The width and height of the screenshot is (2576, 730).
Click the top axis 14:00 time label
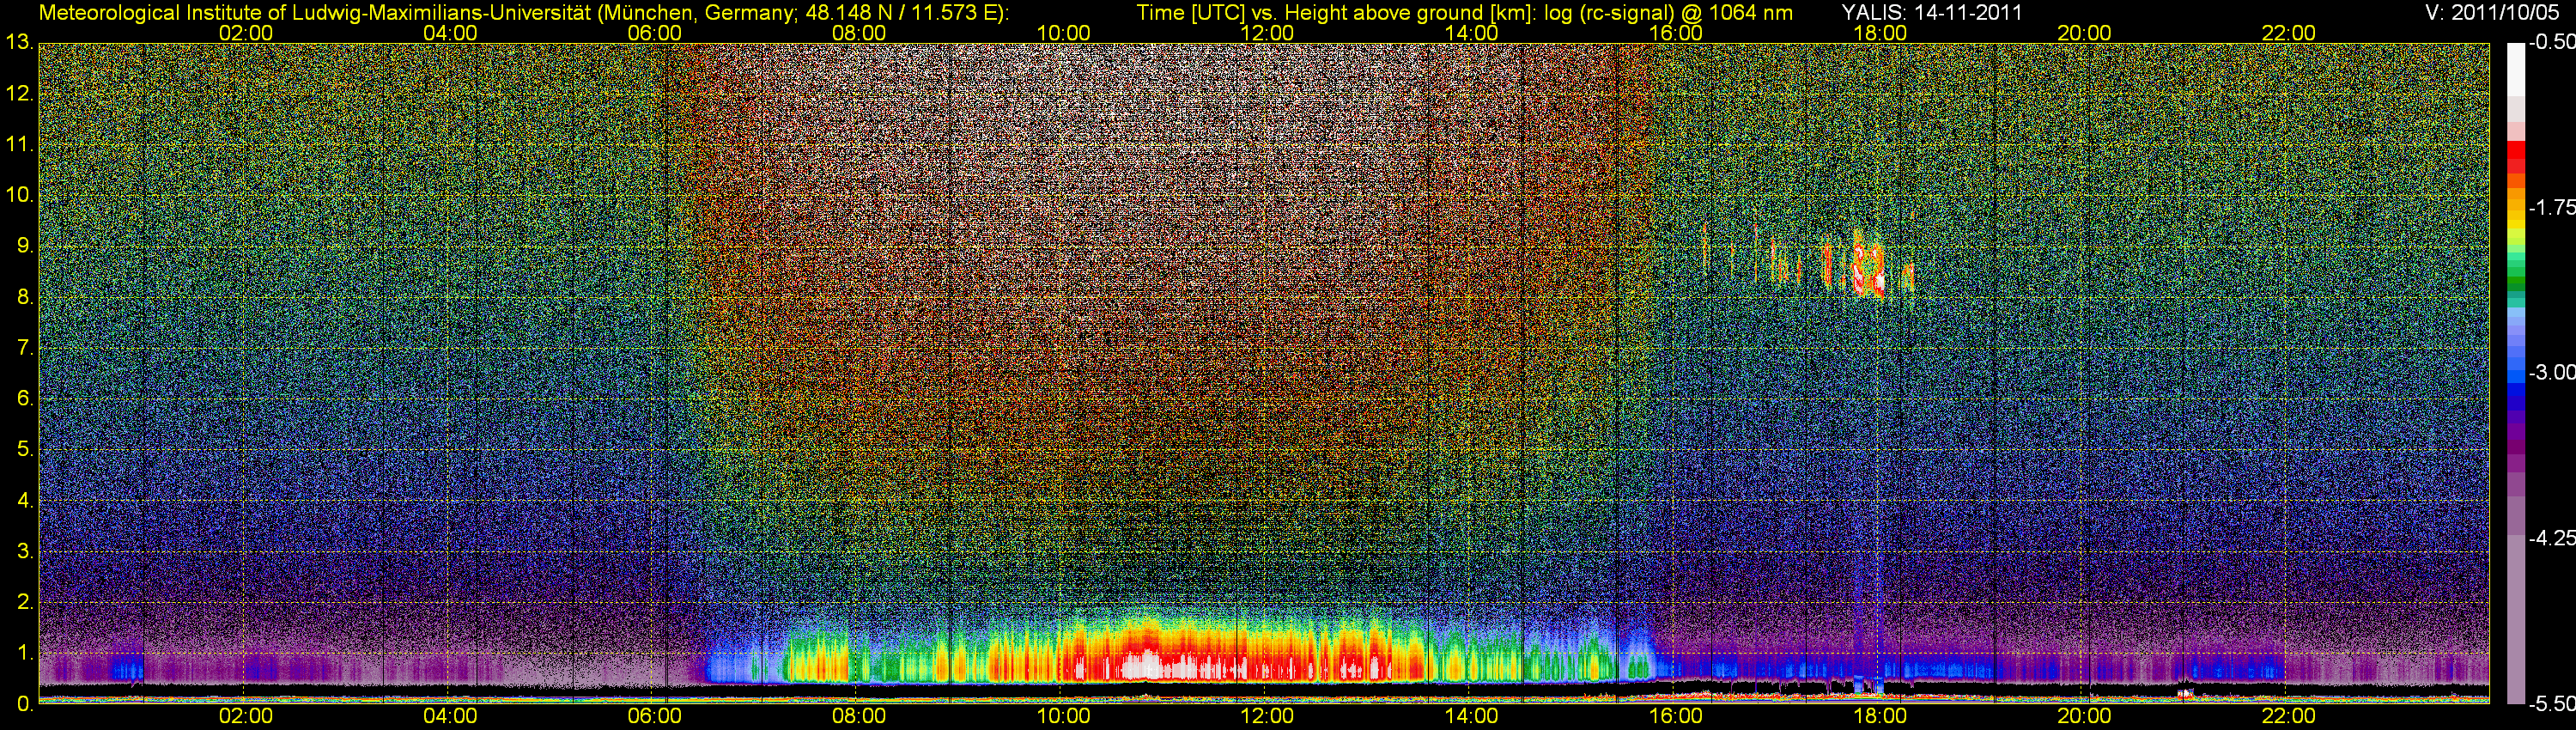[1472, 33]
